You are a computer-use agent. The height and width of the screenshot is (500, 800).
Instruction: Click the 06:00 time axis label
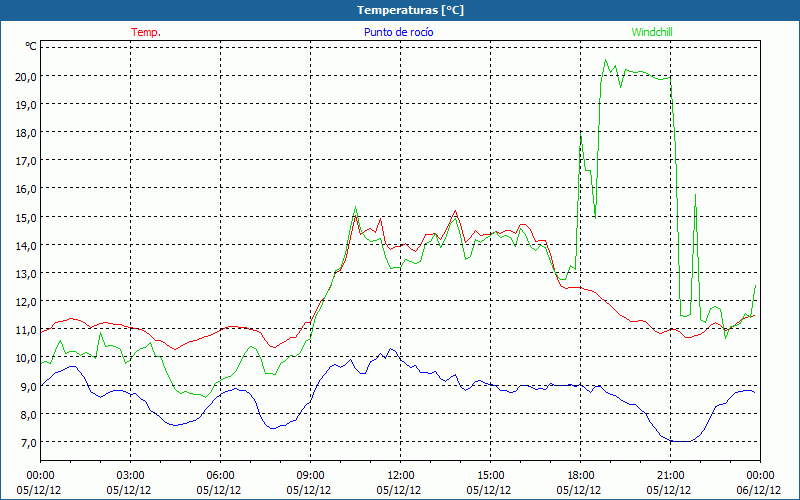220,476
